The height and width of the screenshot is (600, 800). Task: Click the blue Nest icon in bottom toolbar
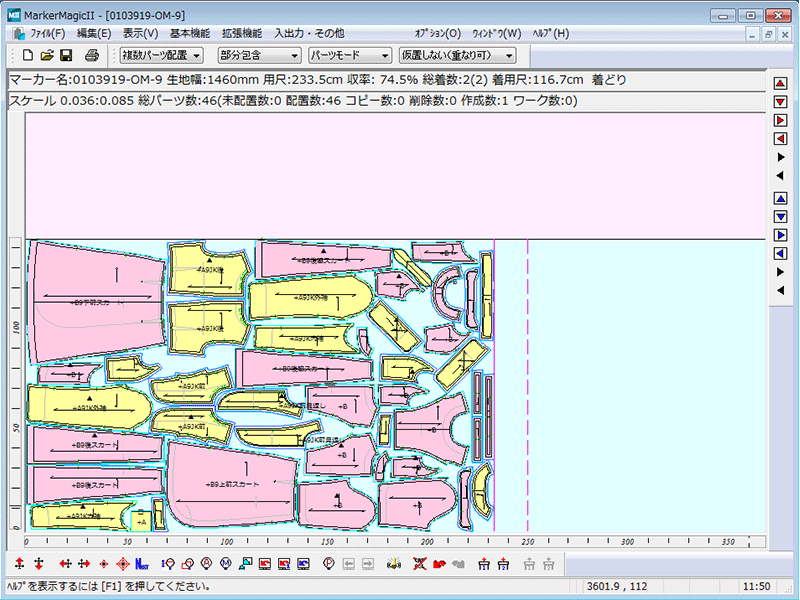(141, 564)
